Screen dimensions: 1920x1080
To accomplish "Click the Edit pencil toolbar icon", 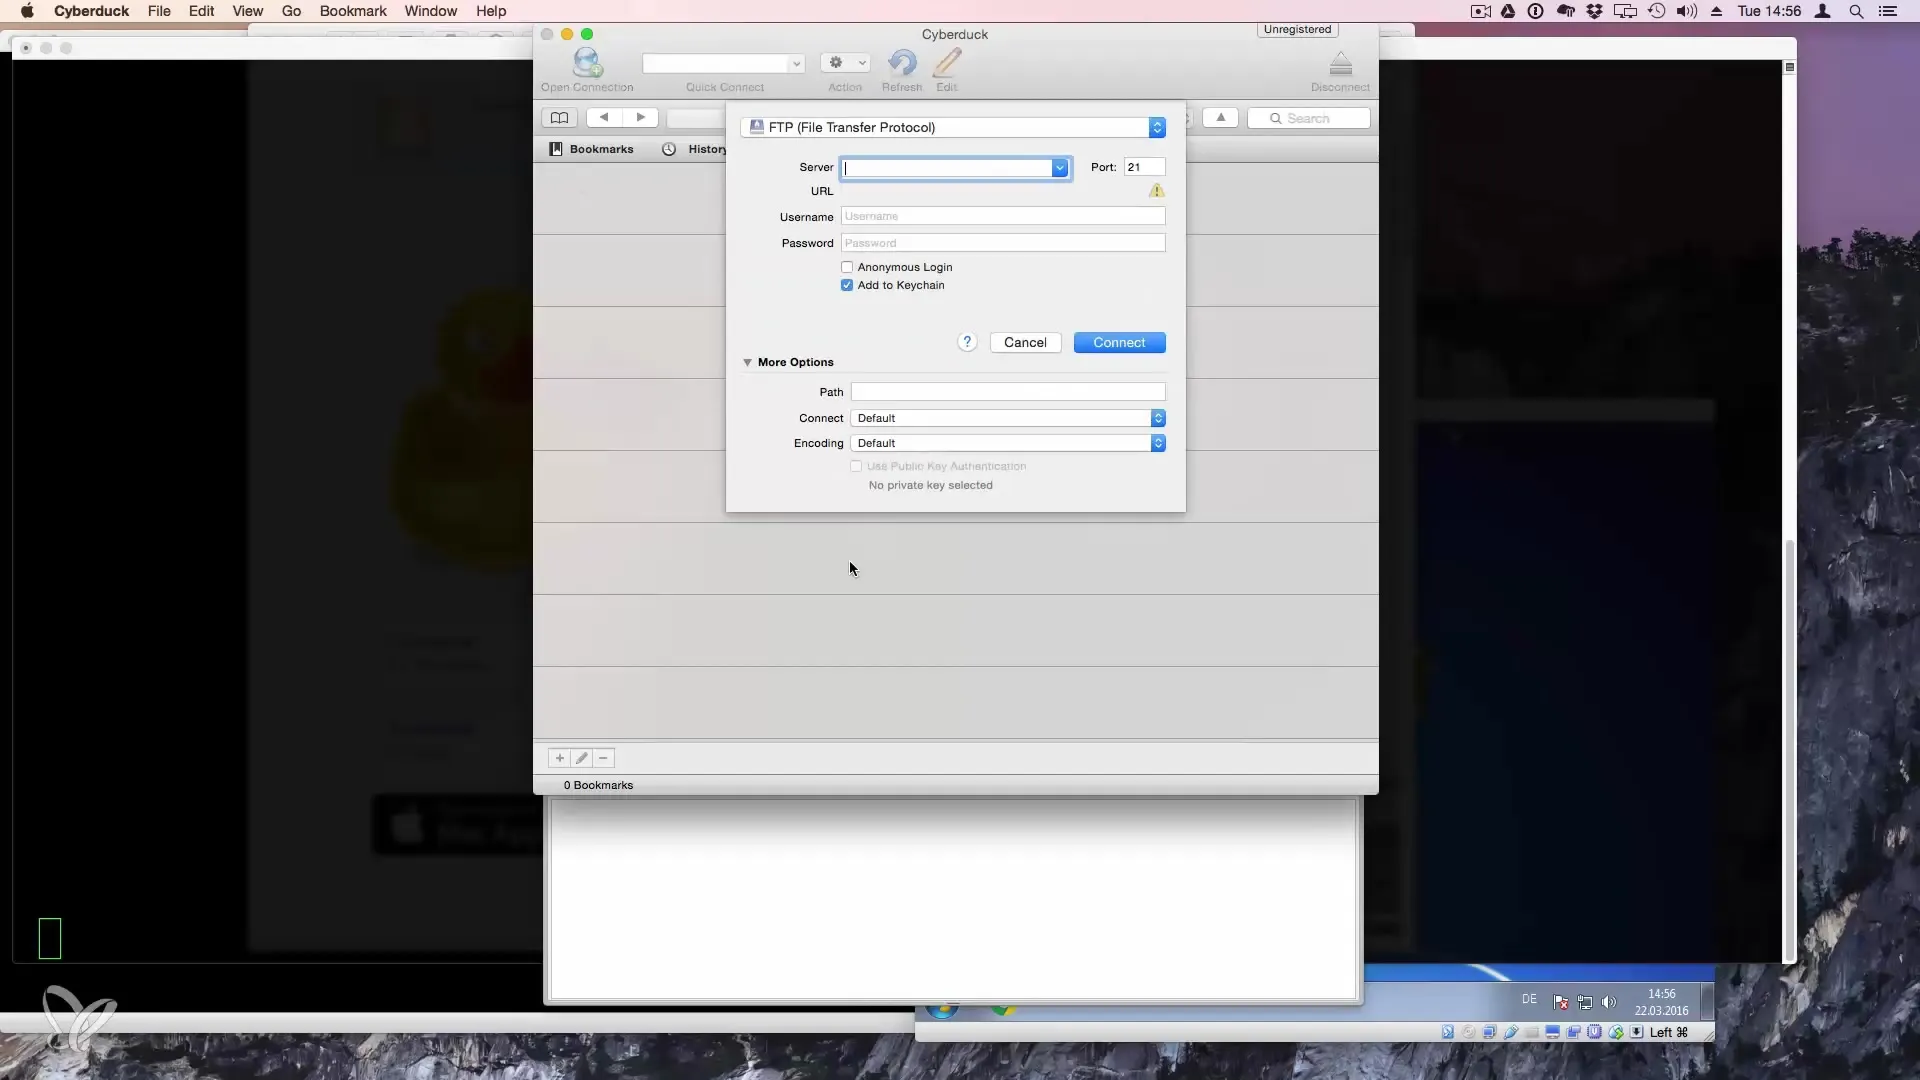I will pyautogui.click(x=947, y=63).
